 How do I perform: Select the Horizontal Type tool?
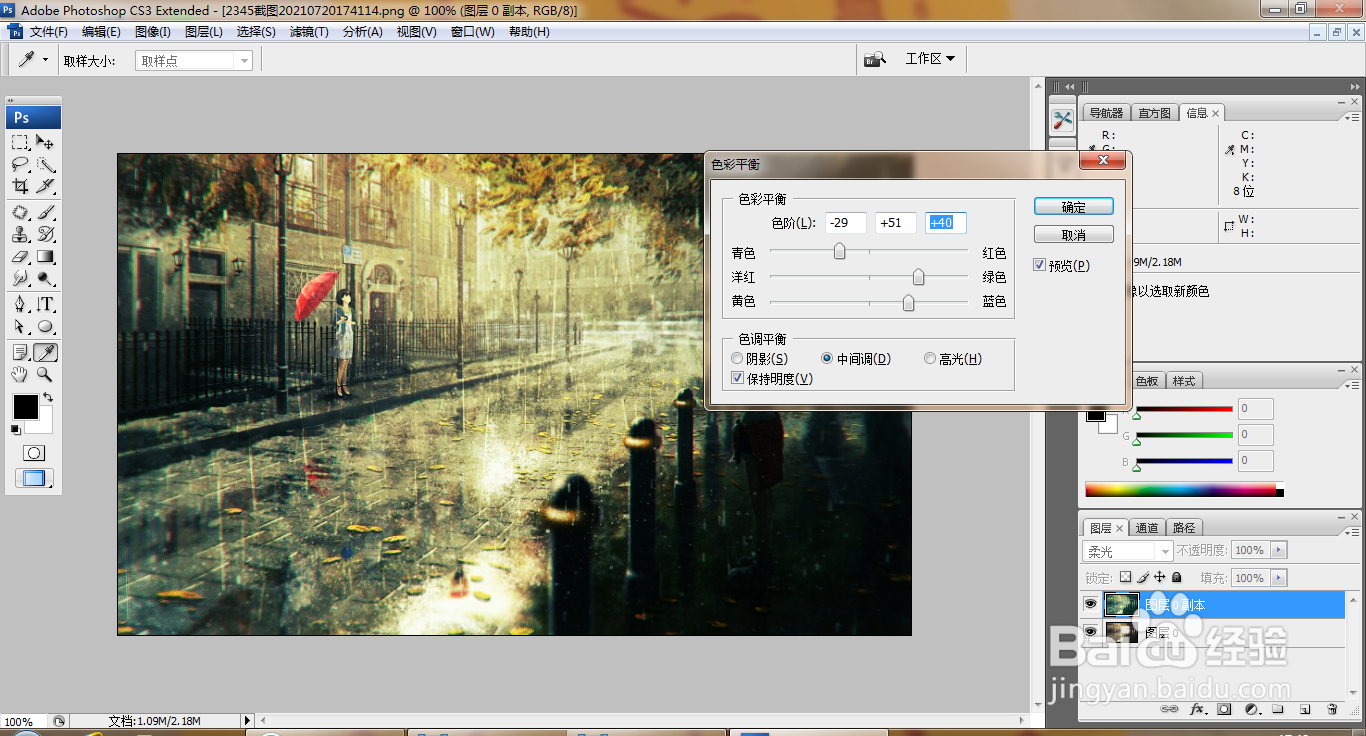45,304
